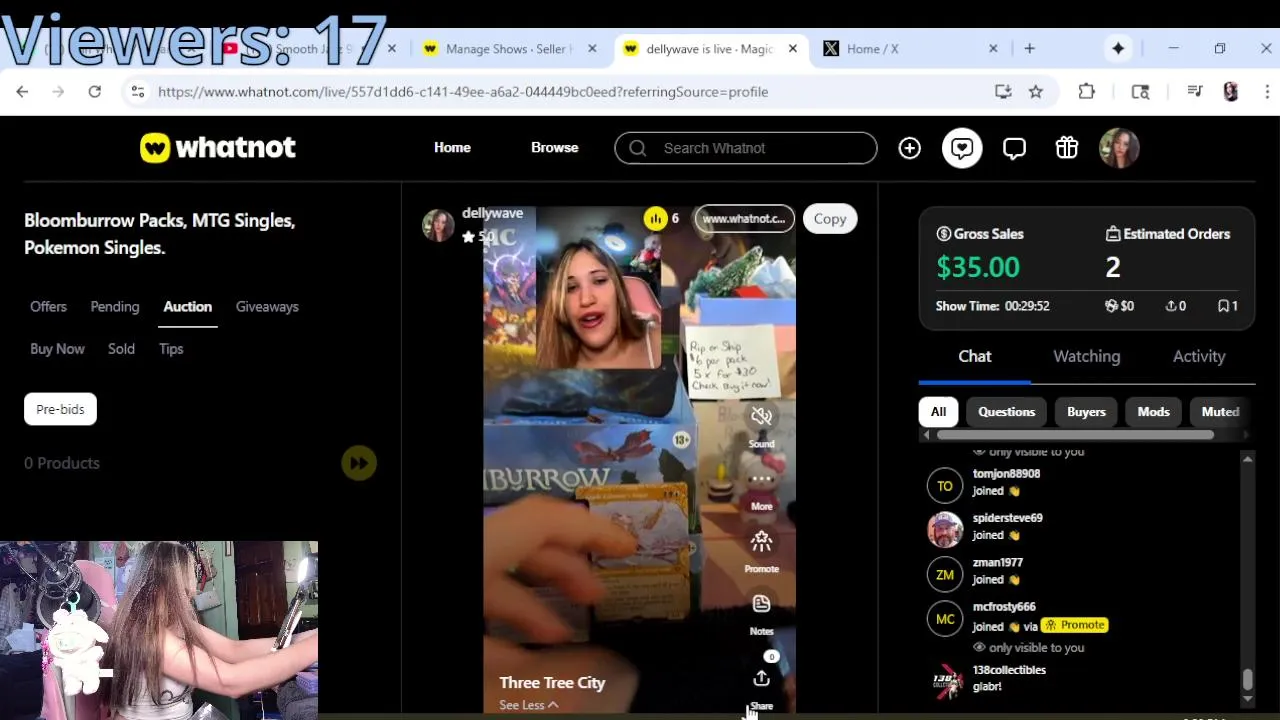Select the Chat tab

pos(975,356)
